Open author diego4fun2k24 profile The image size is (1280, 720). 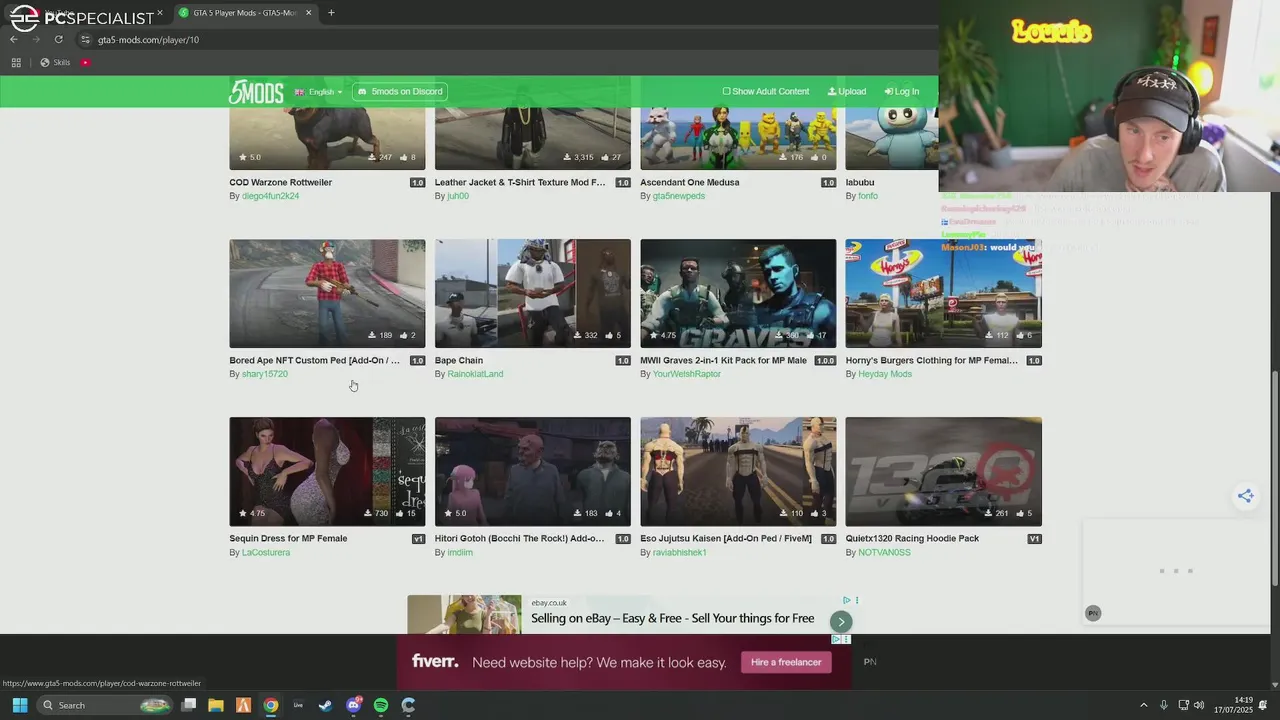(x=270, y=196)
